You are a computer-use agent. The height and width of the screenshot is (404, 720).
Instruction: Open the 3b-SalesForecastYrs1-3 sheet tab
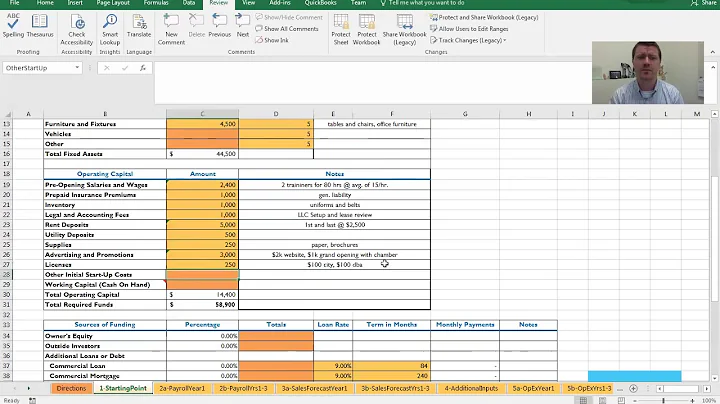point(395,388)
